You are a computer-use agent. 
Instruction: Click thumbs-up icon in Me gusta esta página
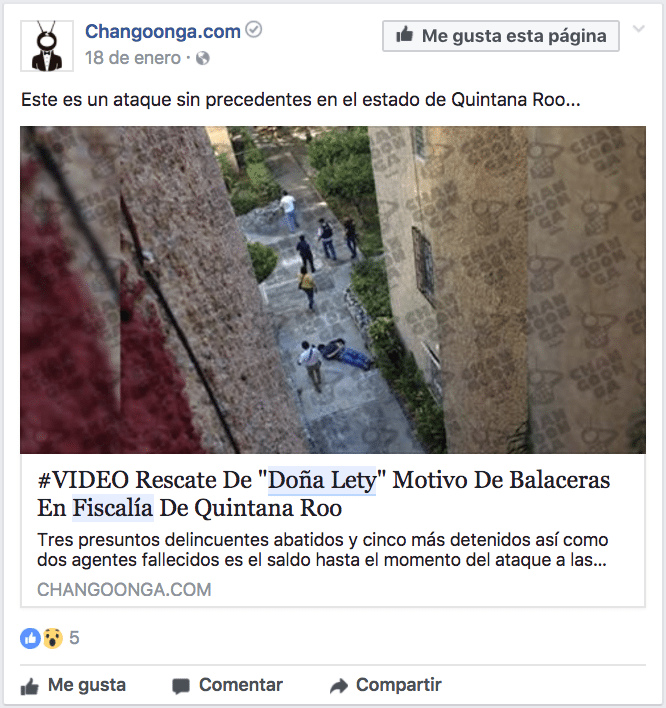tap(405, 34)
